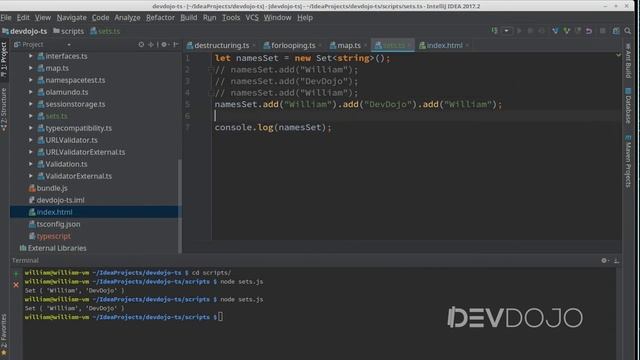Open the Project panel settings gear
The width and height of the screenshot is (640, 360).
(164, 44)
